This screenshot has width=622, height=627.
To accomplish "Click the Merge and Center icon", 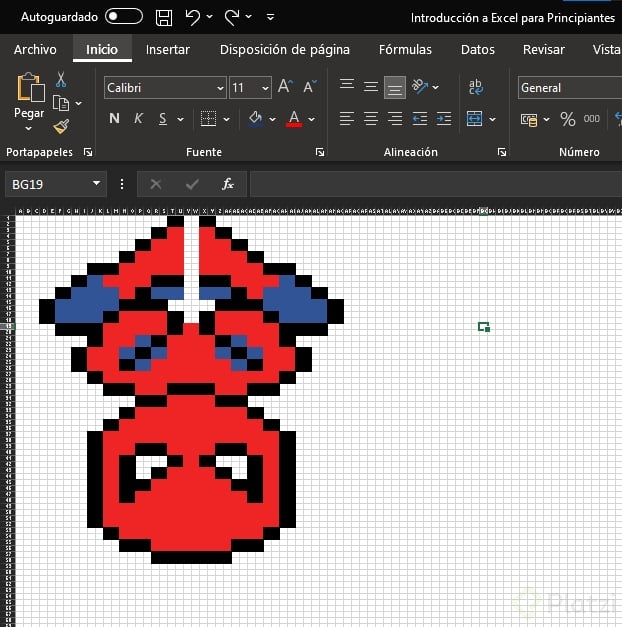I will (474, 119).
